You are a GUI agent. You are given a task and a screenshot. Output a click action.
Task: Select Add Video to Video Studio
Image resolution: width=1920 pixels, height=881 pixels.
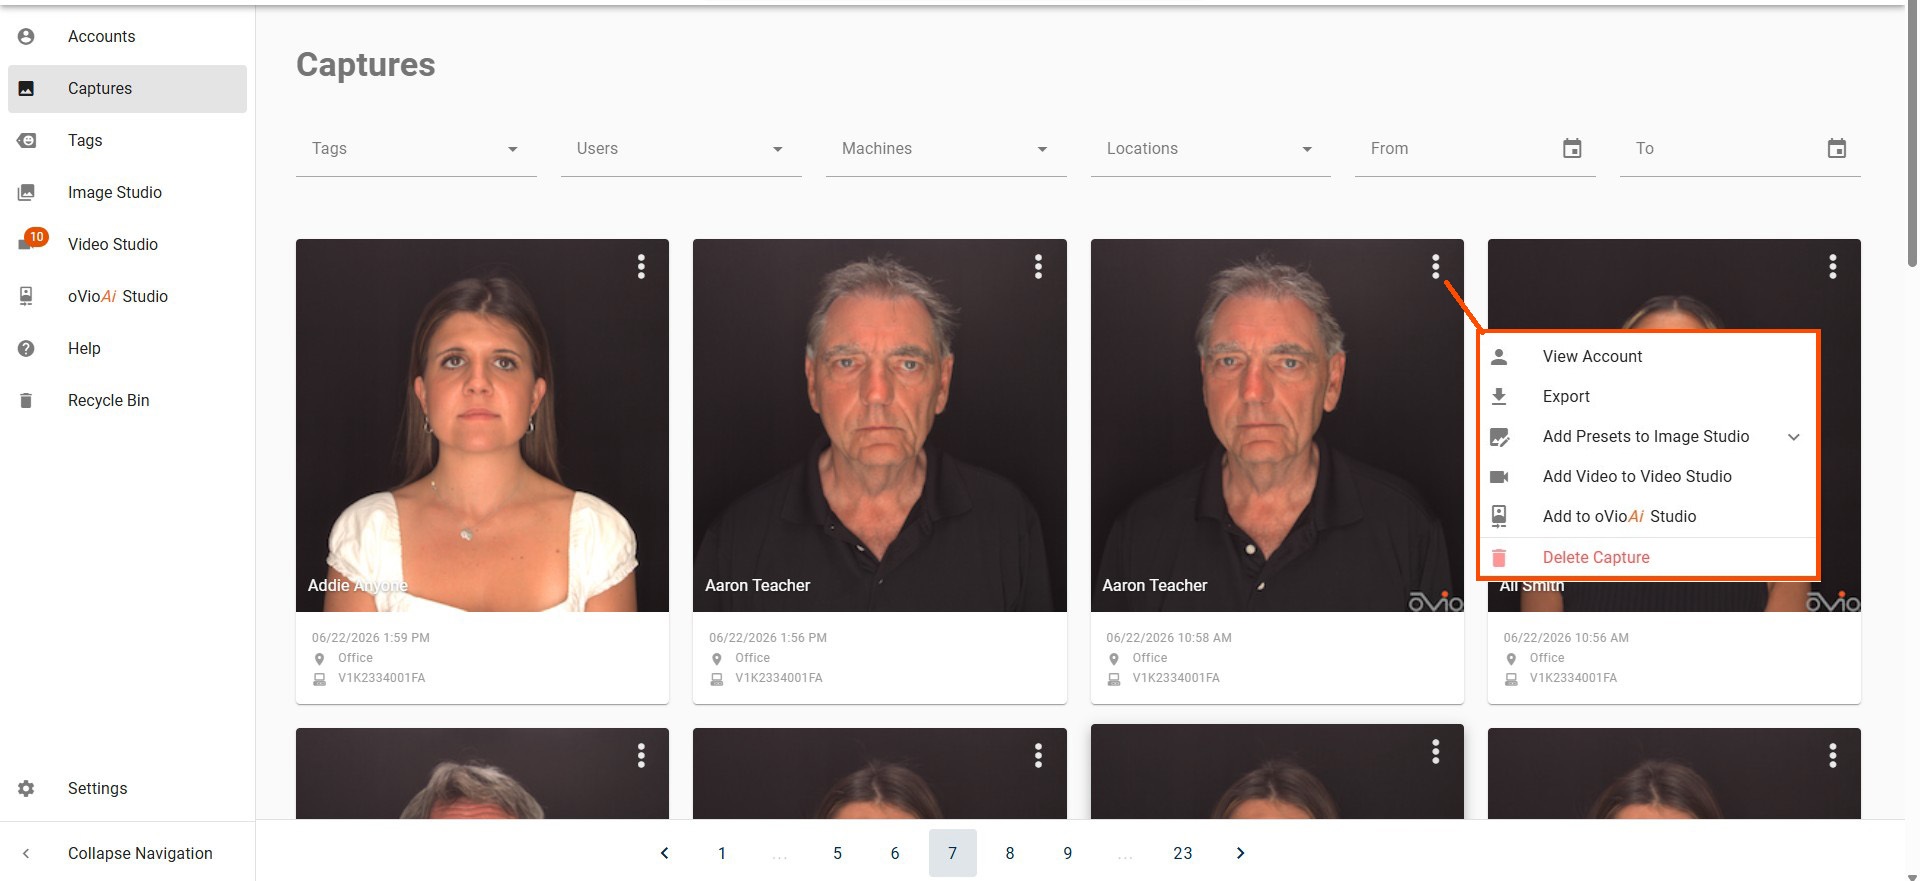click(x=1648, y=476)
